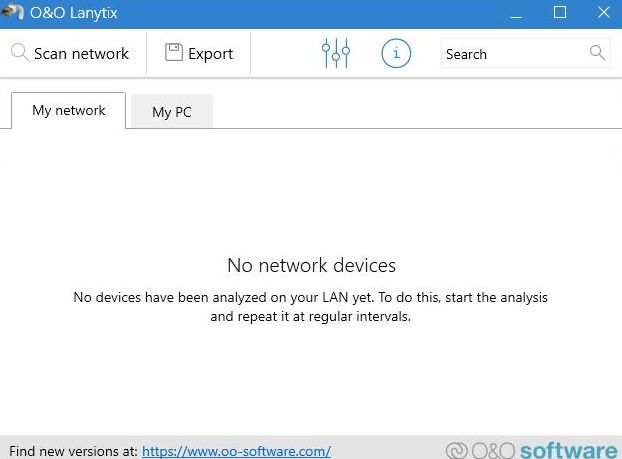Open settings via the sliders icon
622x459 pixels.
point(336,53)
